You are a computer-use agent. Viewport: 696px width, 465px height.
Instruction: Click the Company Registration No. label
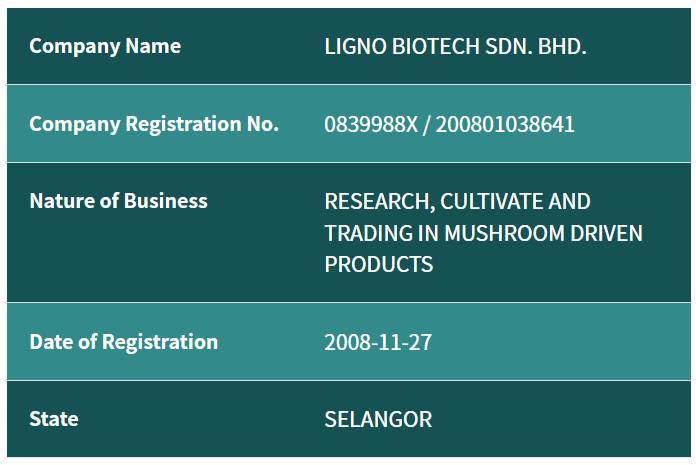[x=154, y=124]
